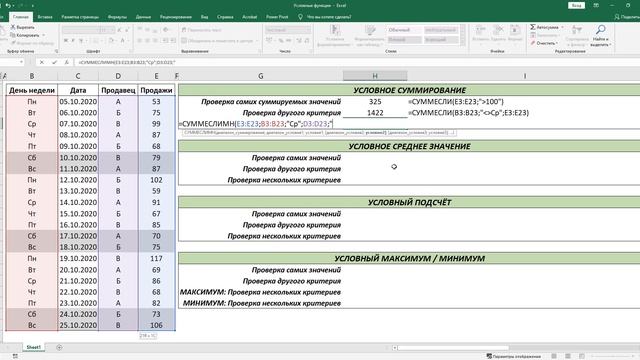640x360 pixels.
Task: Click date cell 19.10.2020
Action: pos(78,258)
